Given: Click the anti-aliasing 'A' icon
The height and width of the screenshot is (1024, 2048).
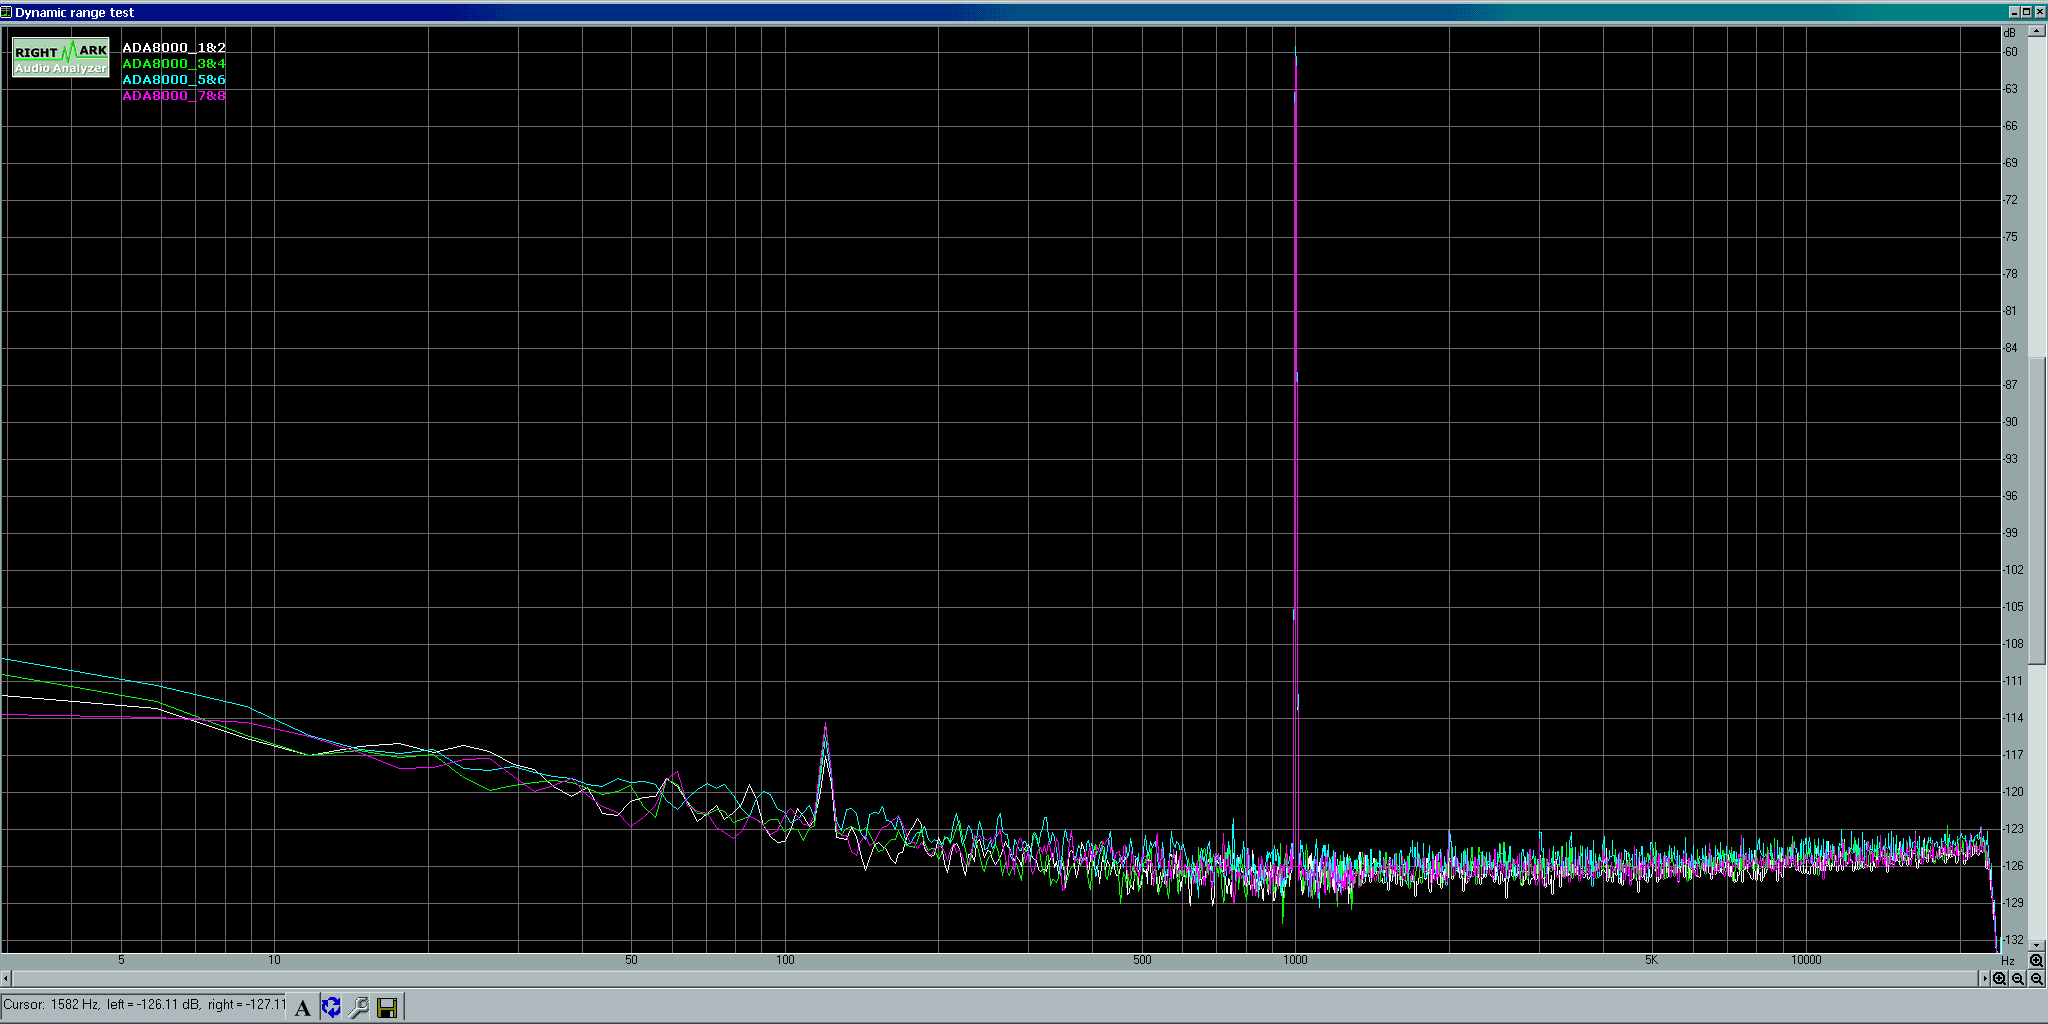Looking at the screenshot, I should pos(302,1007).
